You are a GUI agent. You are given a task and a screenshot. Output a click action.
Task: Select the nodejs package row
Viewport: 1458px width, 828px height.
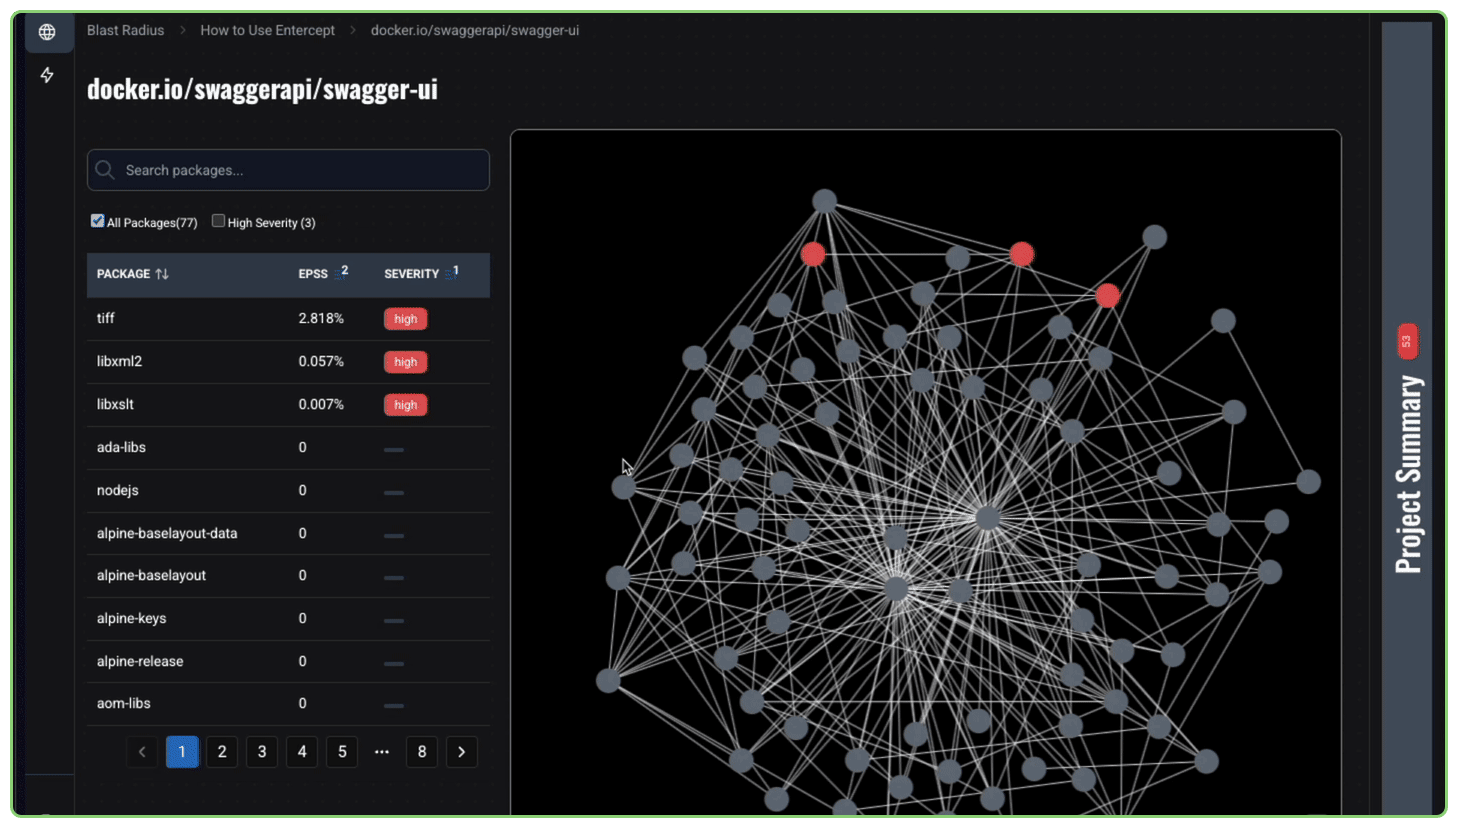pos(288,491)
